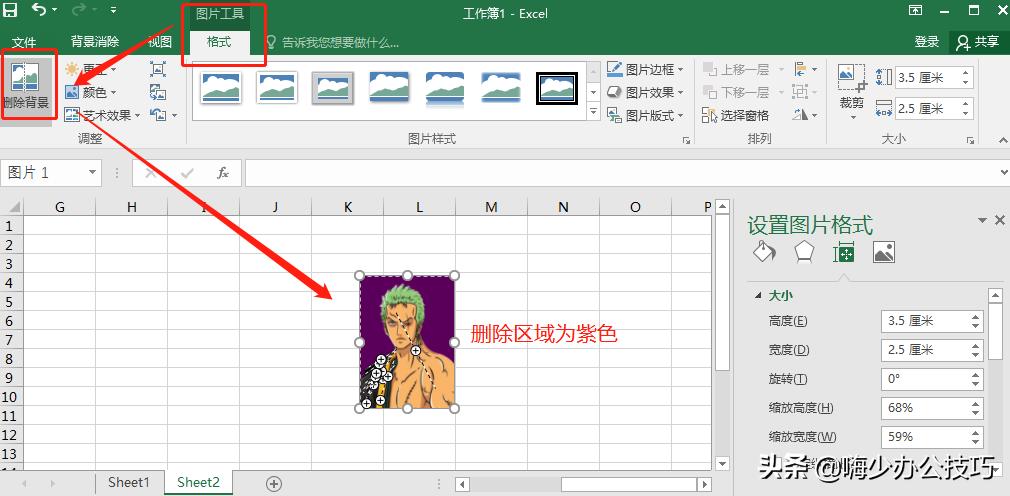Add a new sheet with the plus button
Image resolution: width=1010 pixels, height=496 pixels.
pos(274,484)
